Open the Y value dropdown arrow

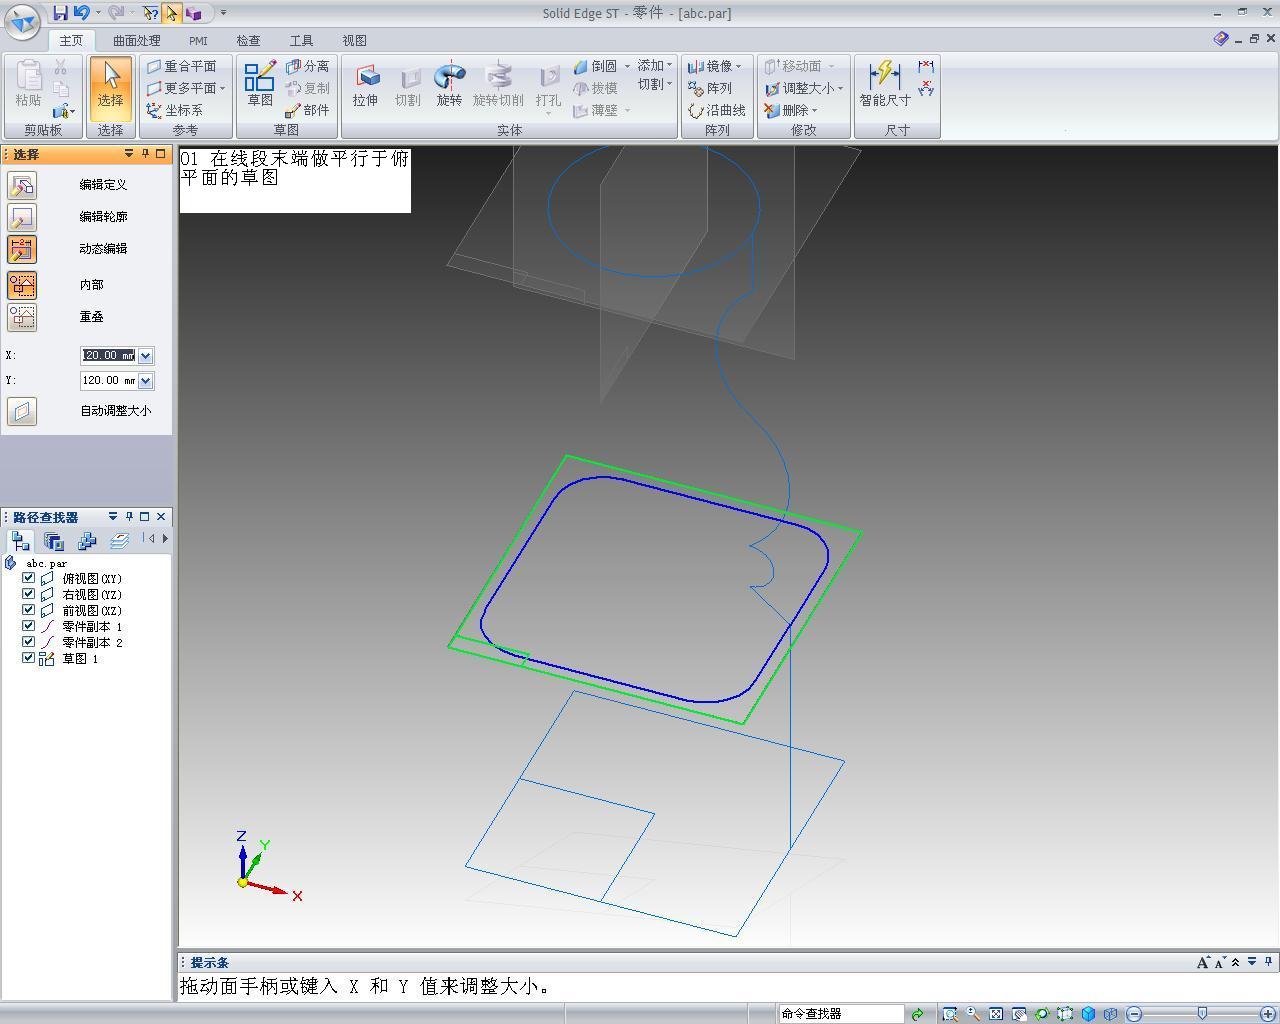point(146,381)
